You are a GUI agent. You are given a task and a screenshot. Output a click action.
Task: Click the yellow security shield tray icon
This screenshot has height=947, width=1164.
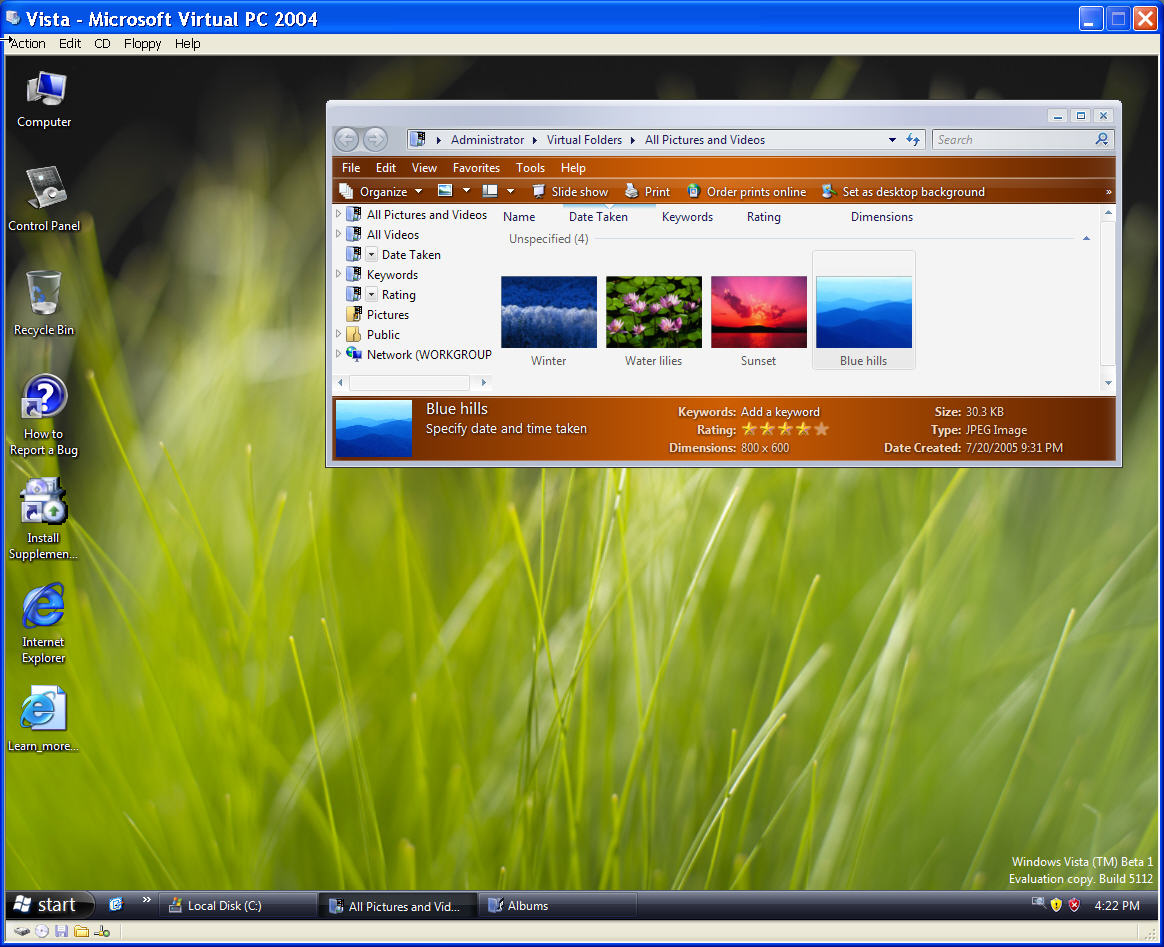click(x=1056, y=905)
